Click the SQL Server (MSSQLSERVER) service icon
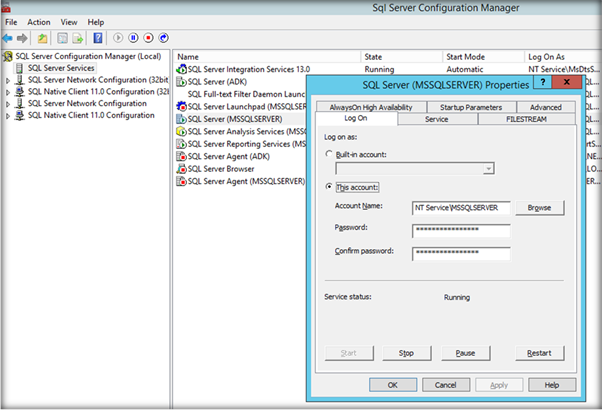The height and width of the screenshot is (410, 602). pyautogui.click(x=181, y=119)
